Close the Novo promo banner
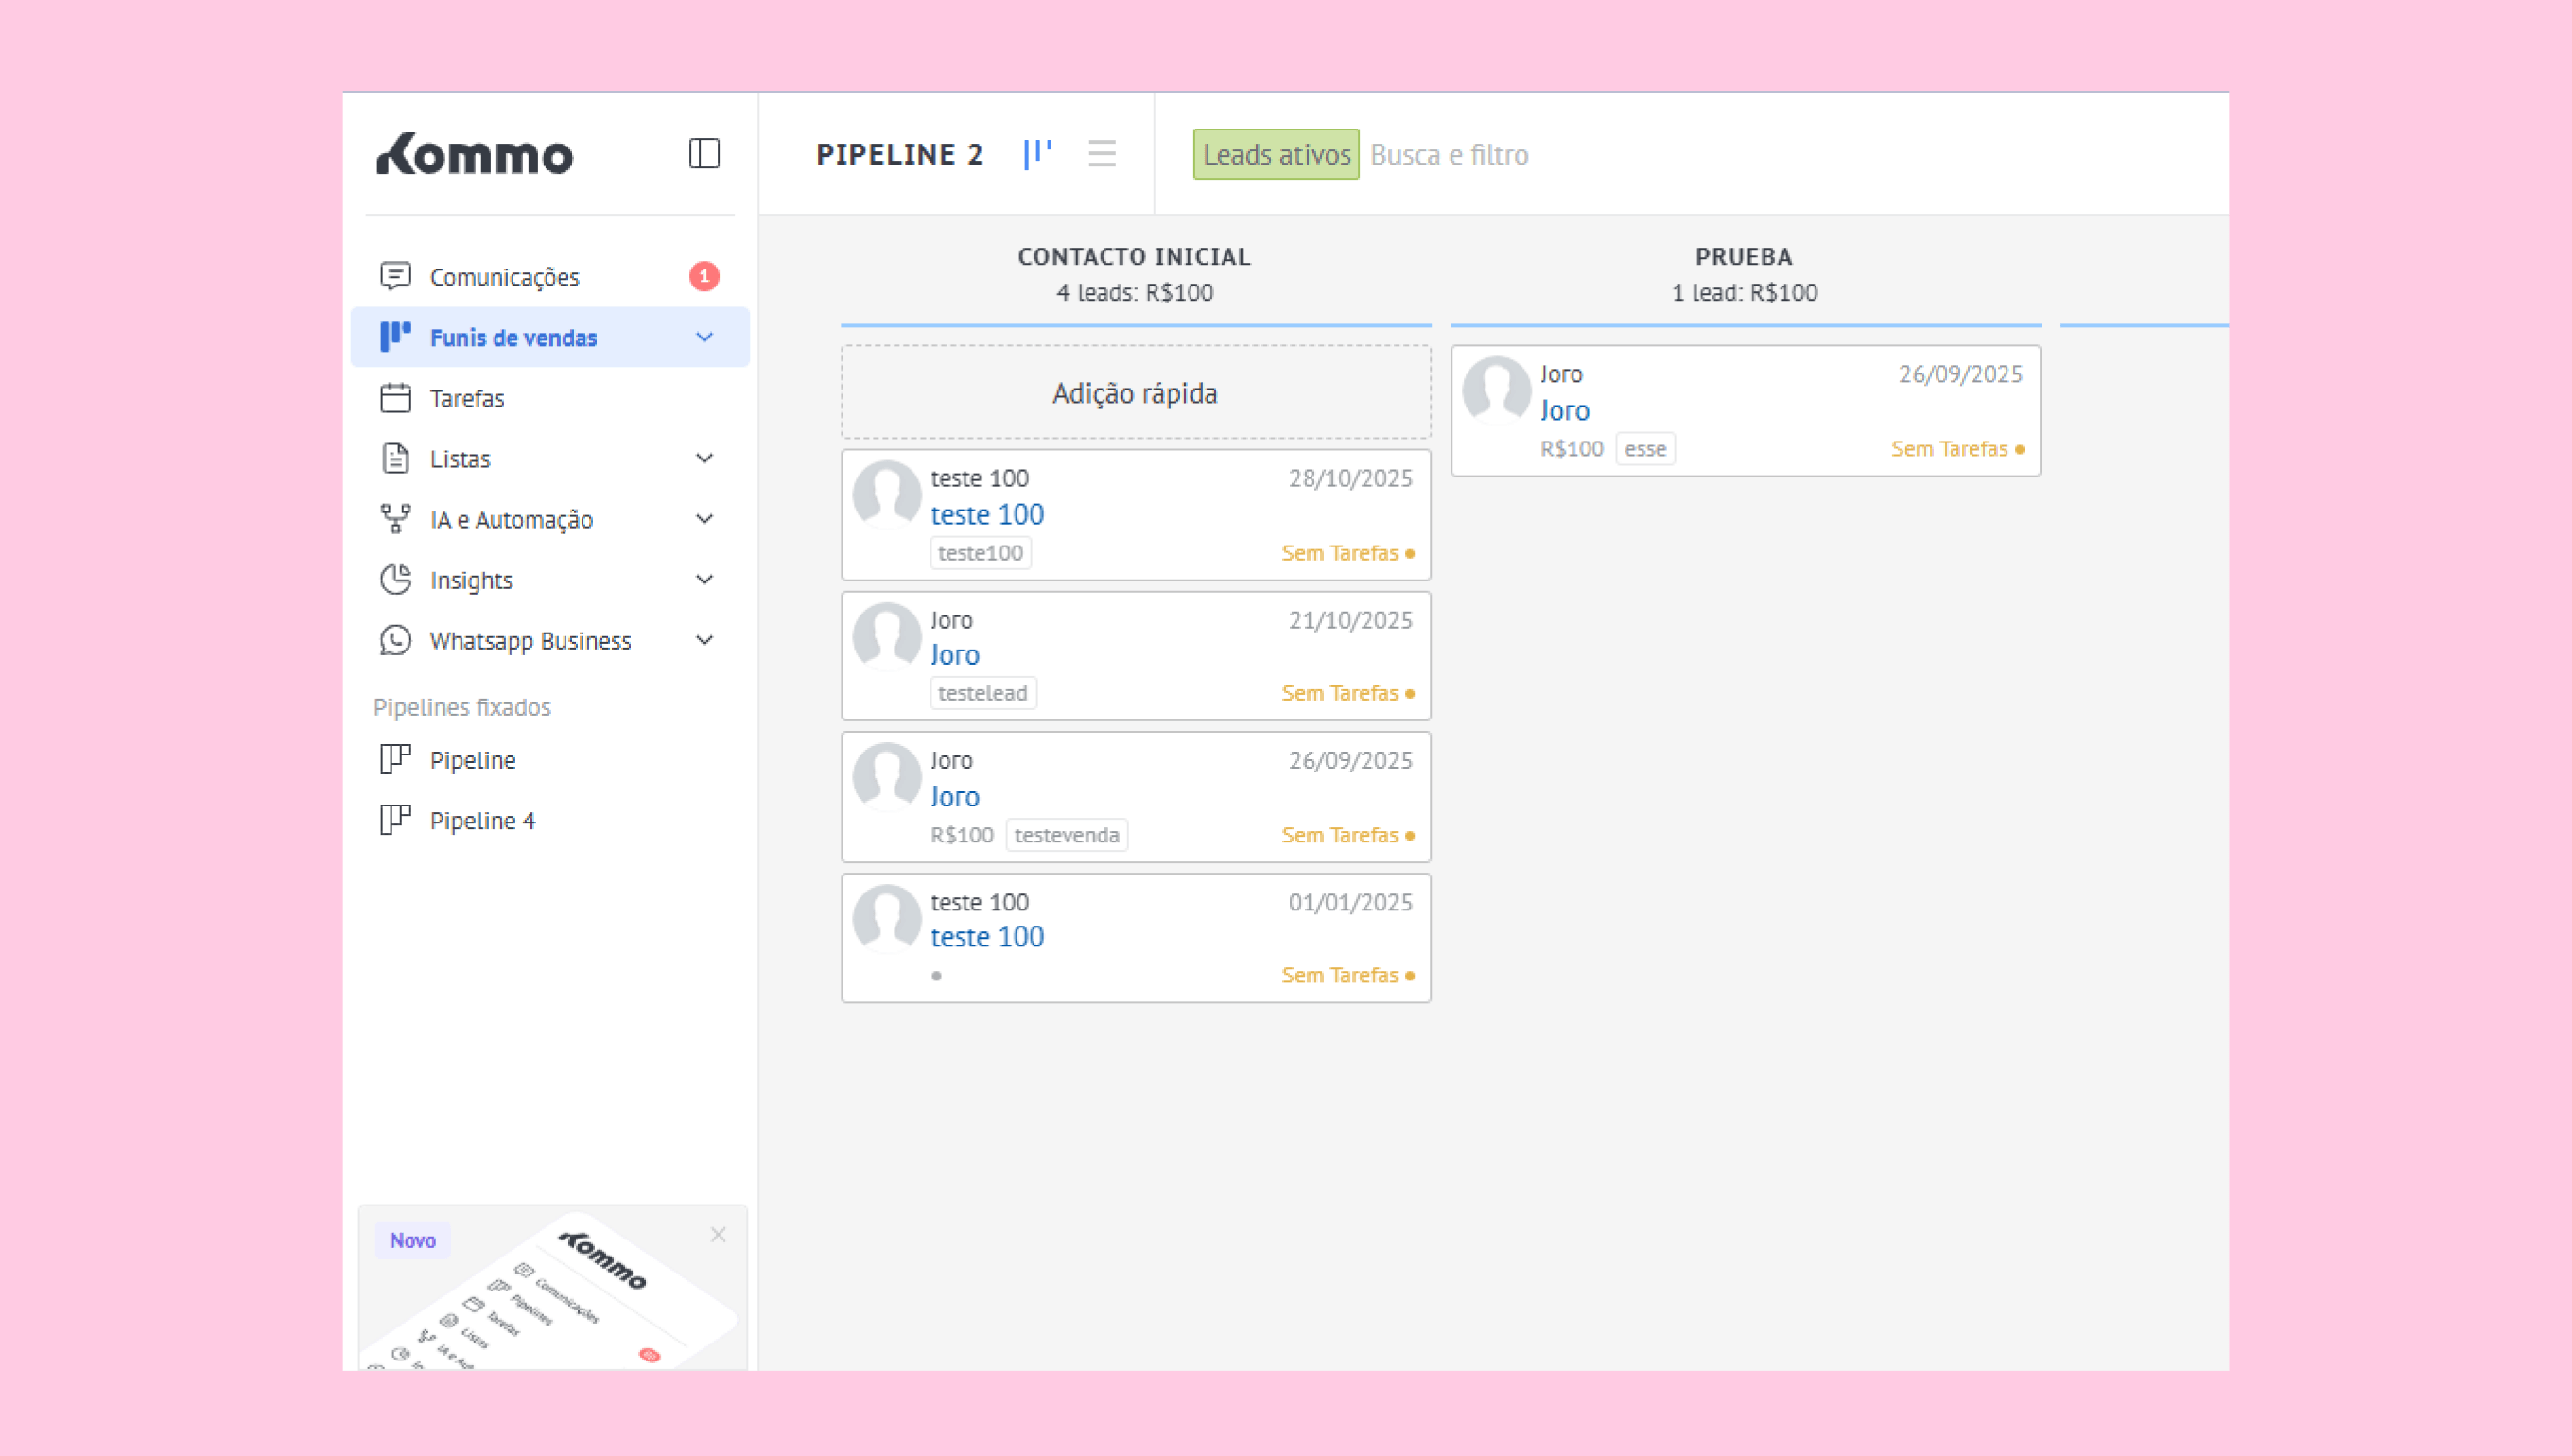The height and width of the screenshot is (1456, 2572). [718, 1235]
